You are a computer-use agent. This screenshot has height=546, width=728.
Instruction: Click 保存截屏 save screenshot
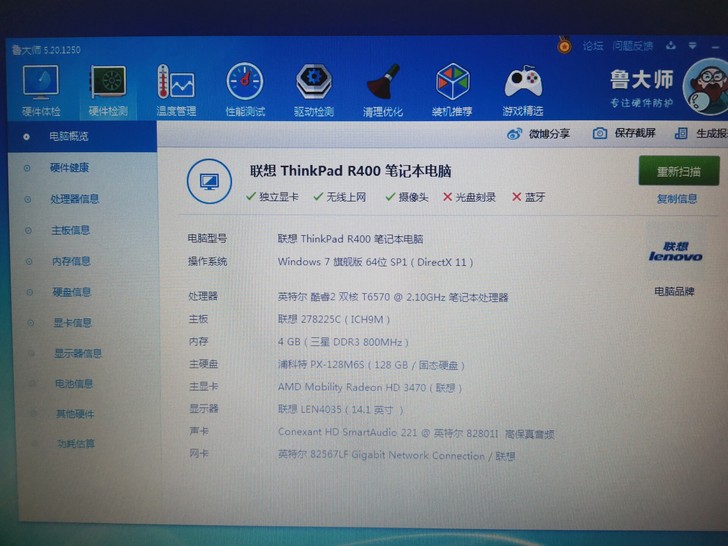pos(624,133)
